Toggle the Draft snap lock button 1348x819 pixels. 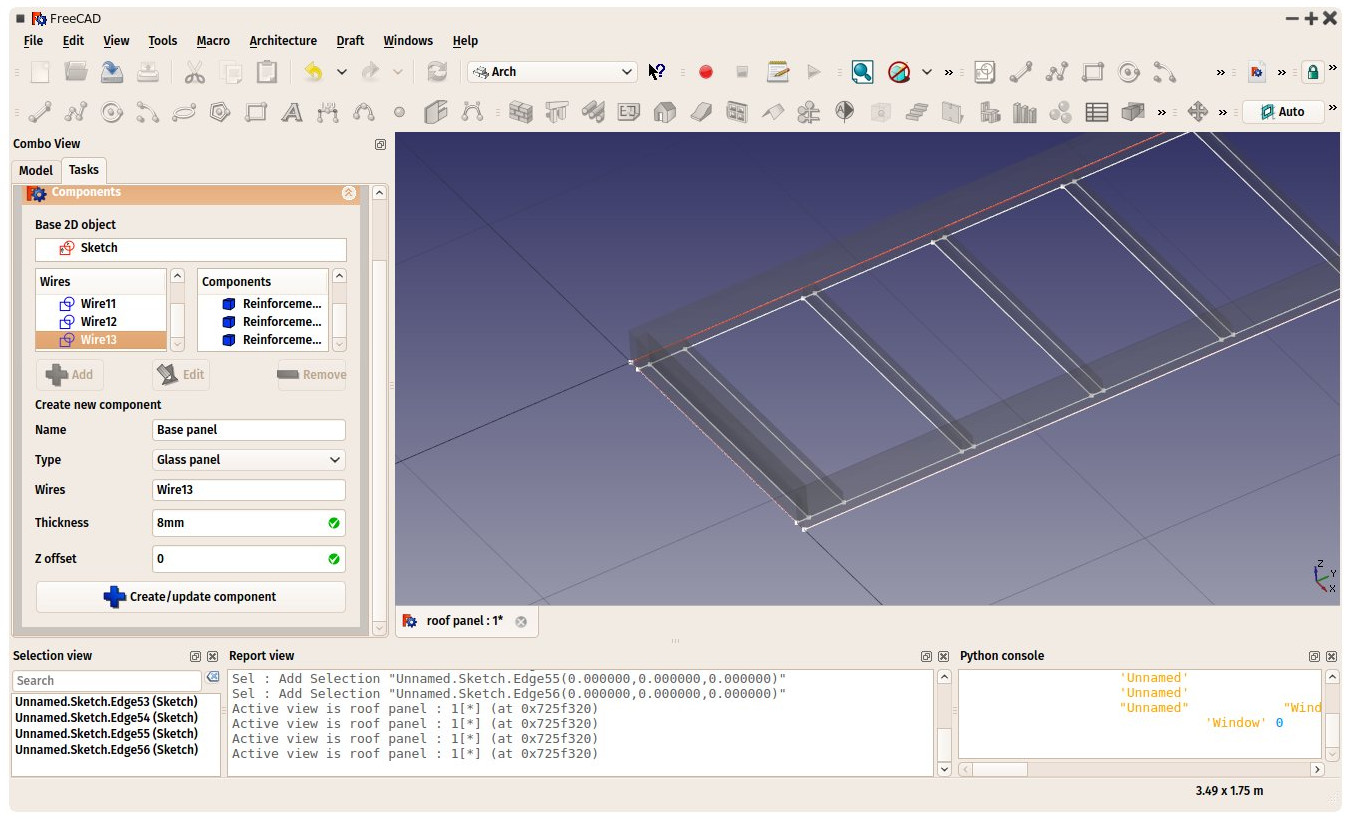(x=1312, y=72)
